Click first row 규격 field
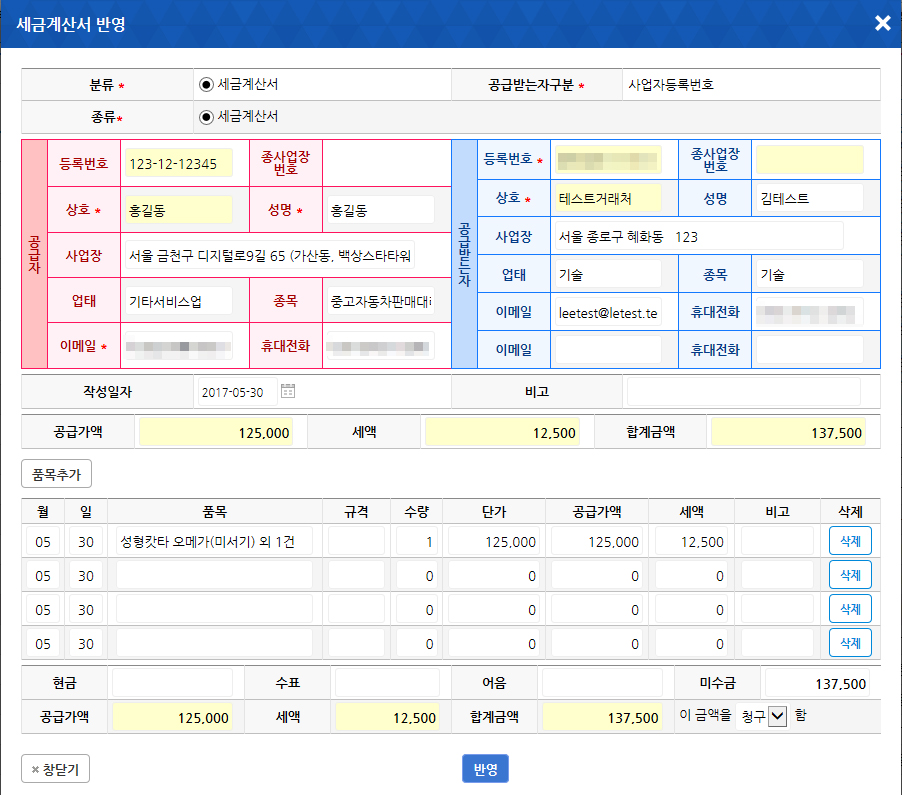 [356, 541]
